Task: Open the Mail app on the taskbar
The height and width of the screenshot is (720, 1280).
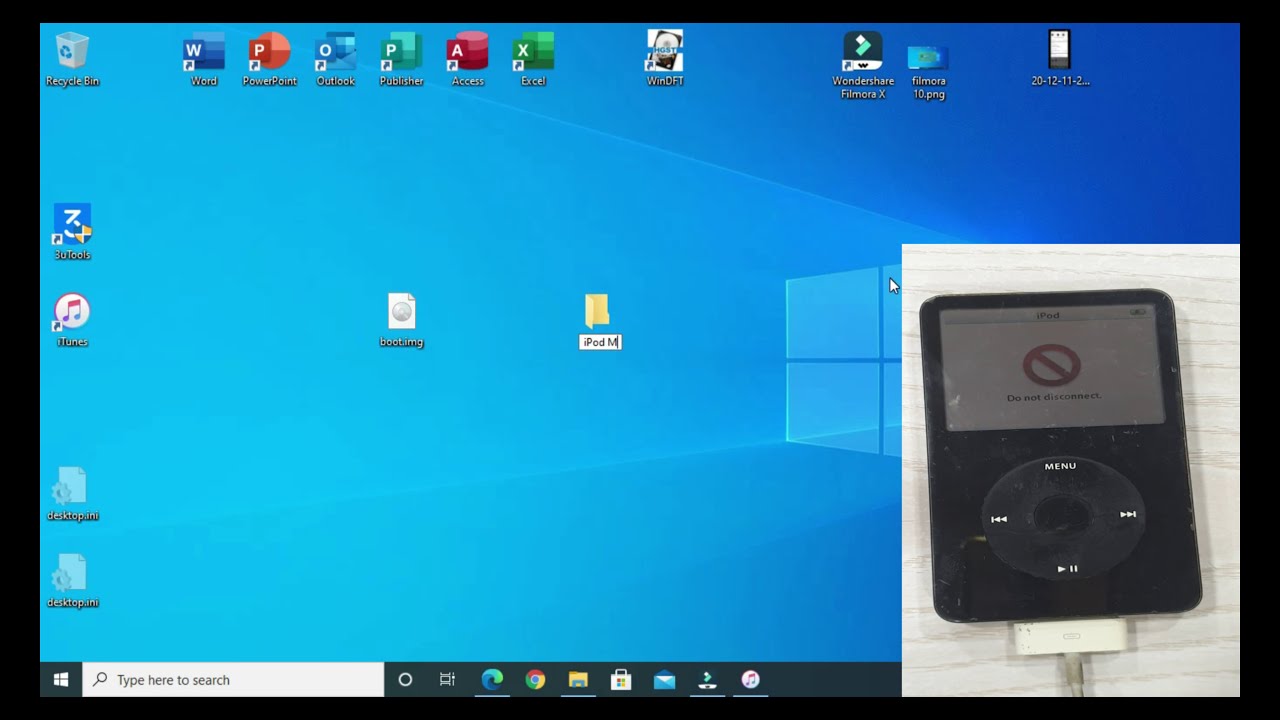Action: click(664, 680)
